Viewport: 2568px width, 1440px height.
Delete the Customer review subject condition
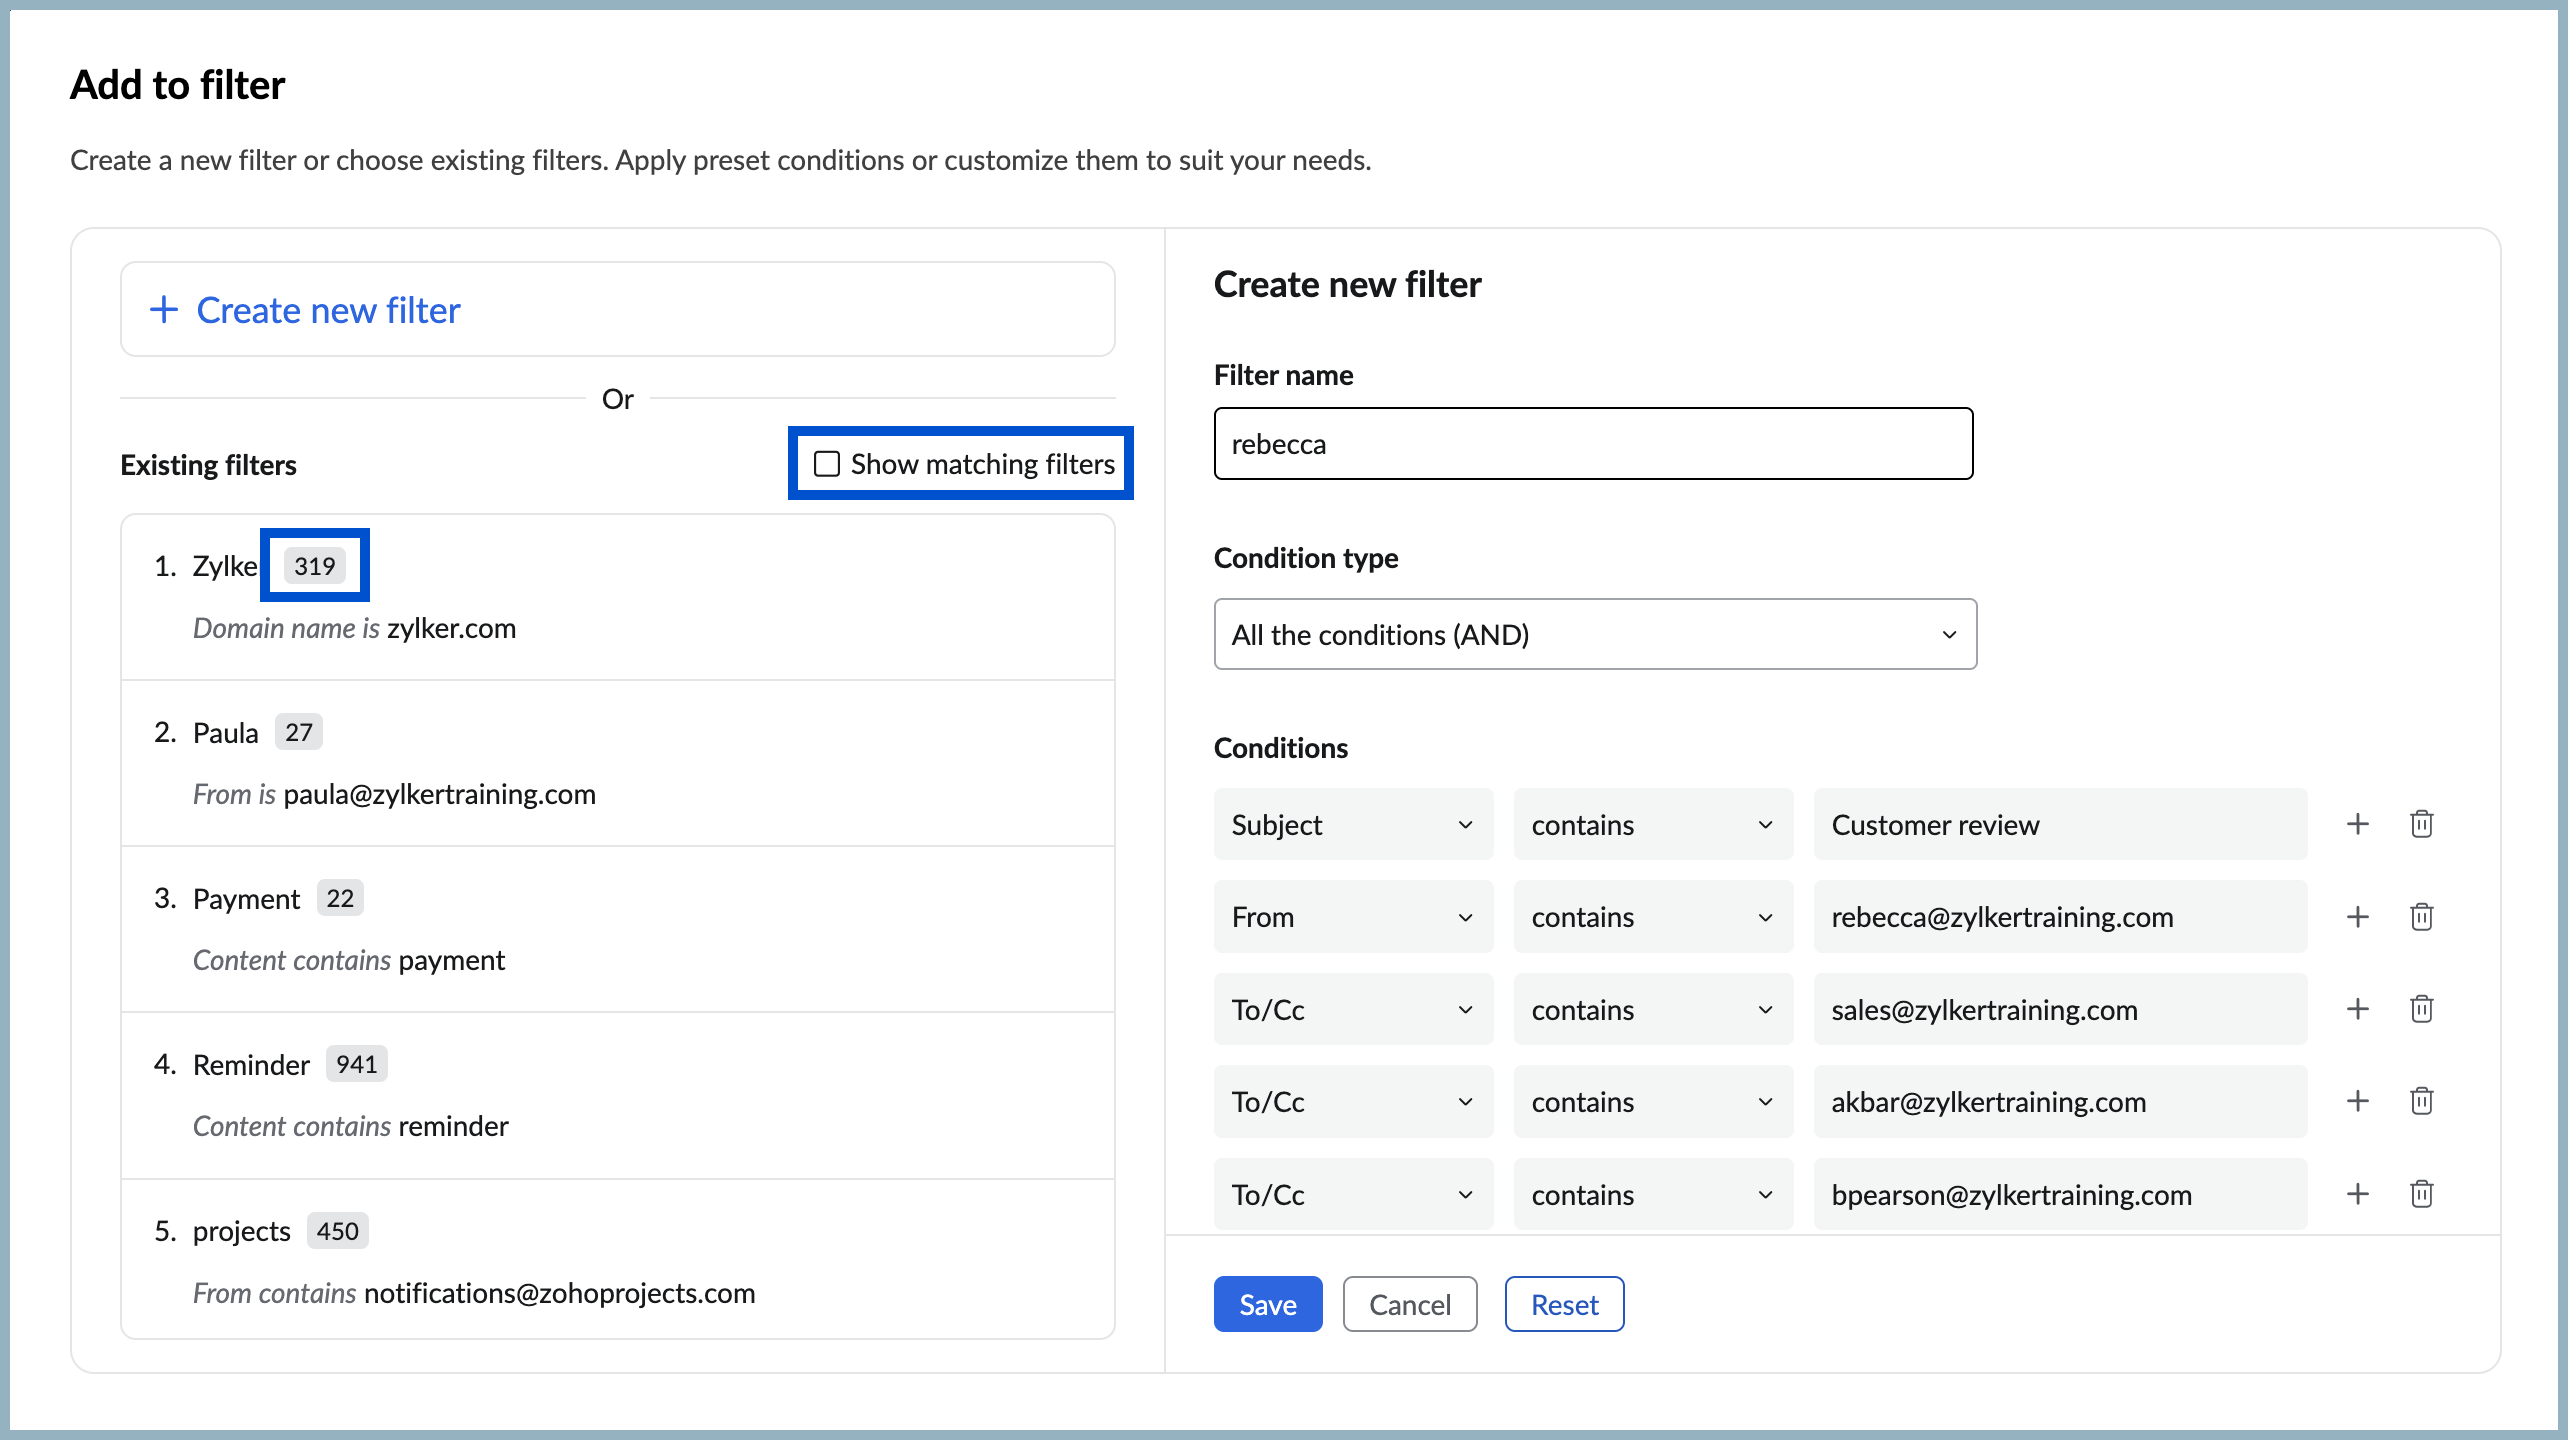click(x=2421, y=824)
